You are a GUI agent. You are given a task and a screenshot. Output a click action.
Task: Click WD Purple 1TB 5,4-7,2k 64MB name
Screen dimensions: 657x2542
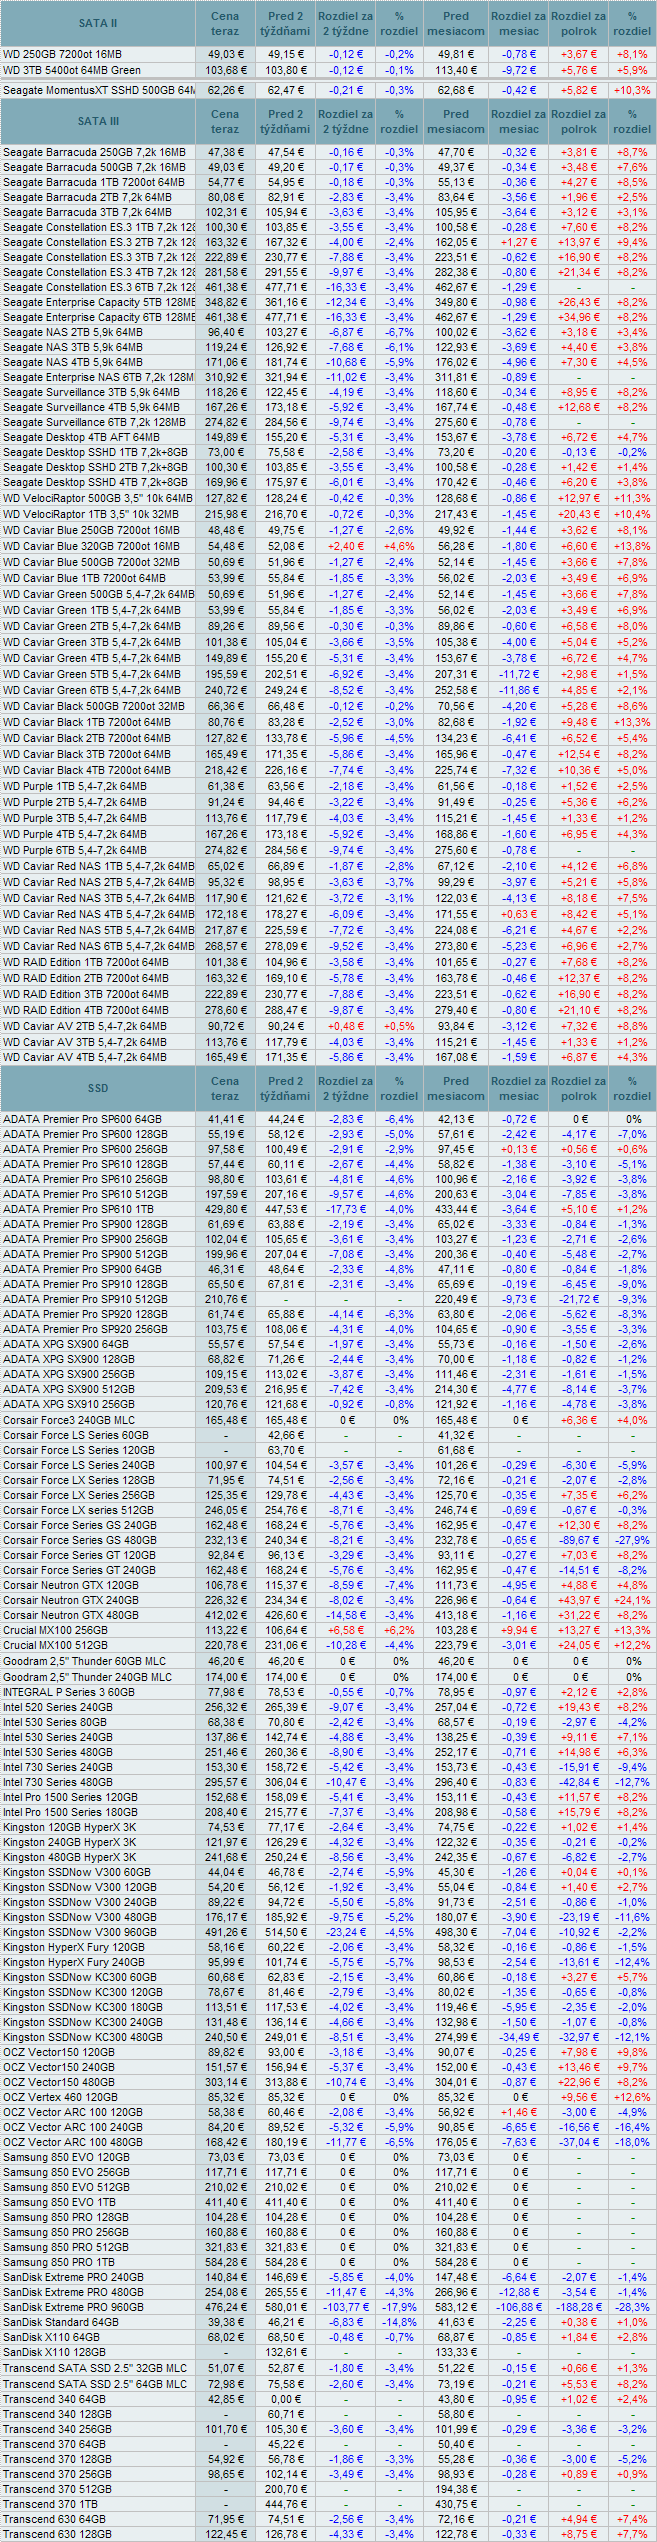tap(75, 787)
